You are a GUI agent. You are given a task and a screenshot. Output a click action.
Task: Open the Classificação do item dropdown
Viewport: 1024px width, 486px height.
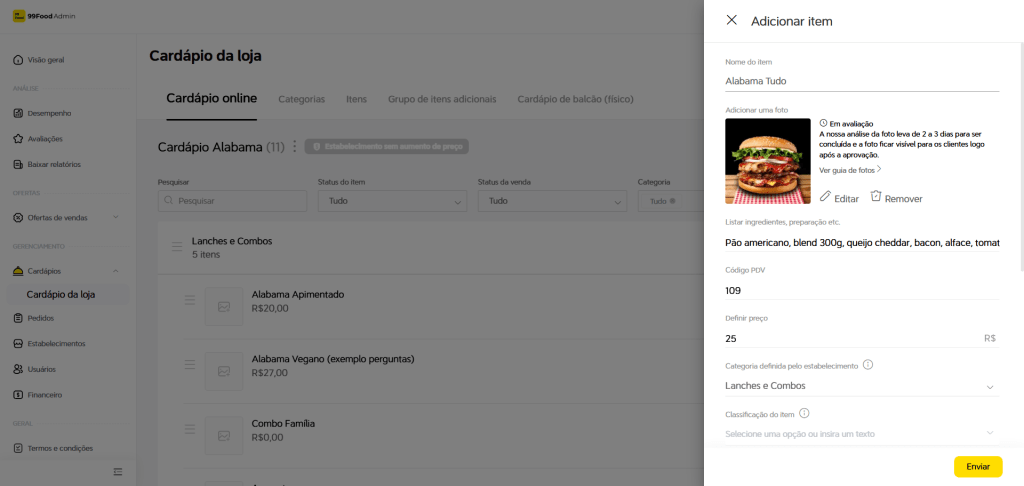[990, 433]
